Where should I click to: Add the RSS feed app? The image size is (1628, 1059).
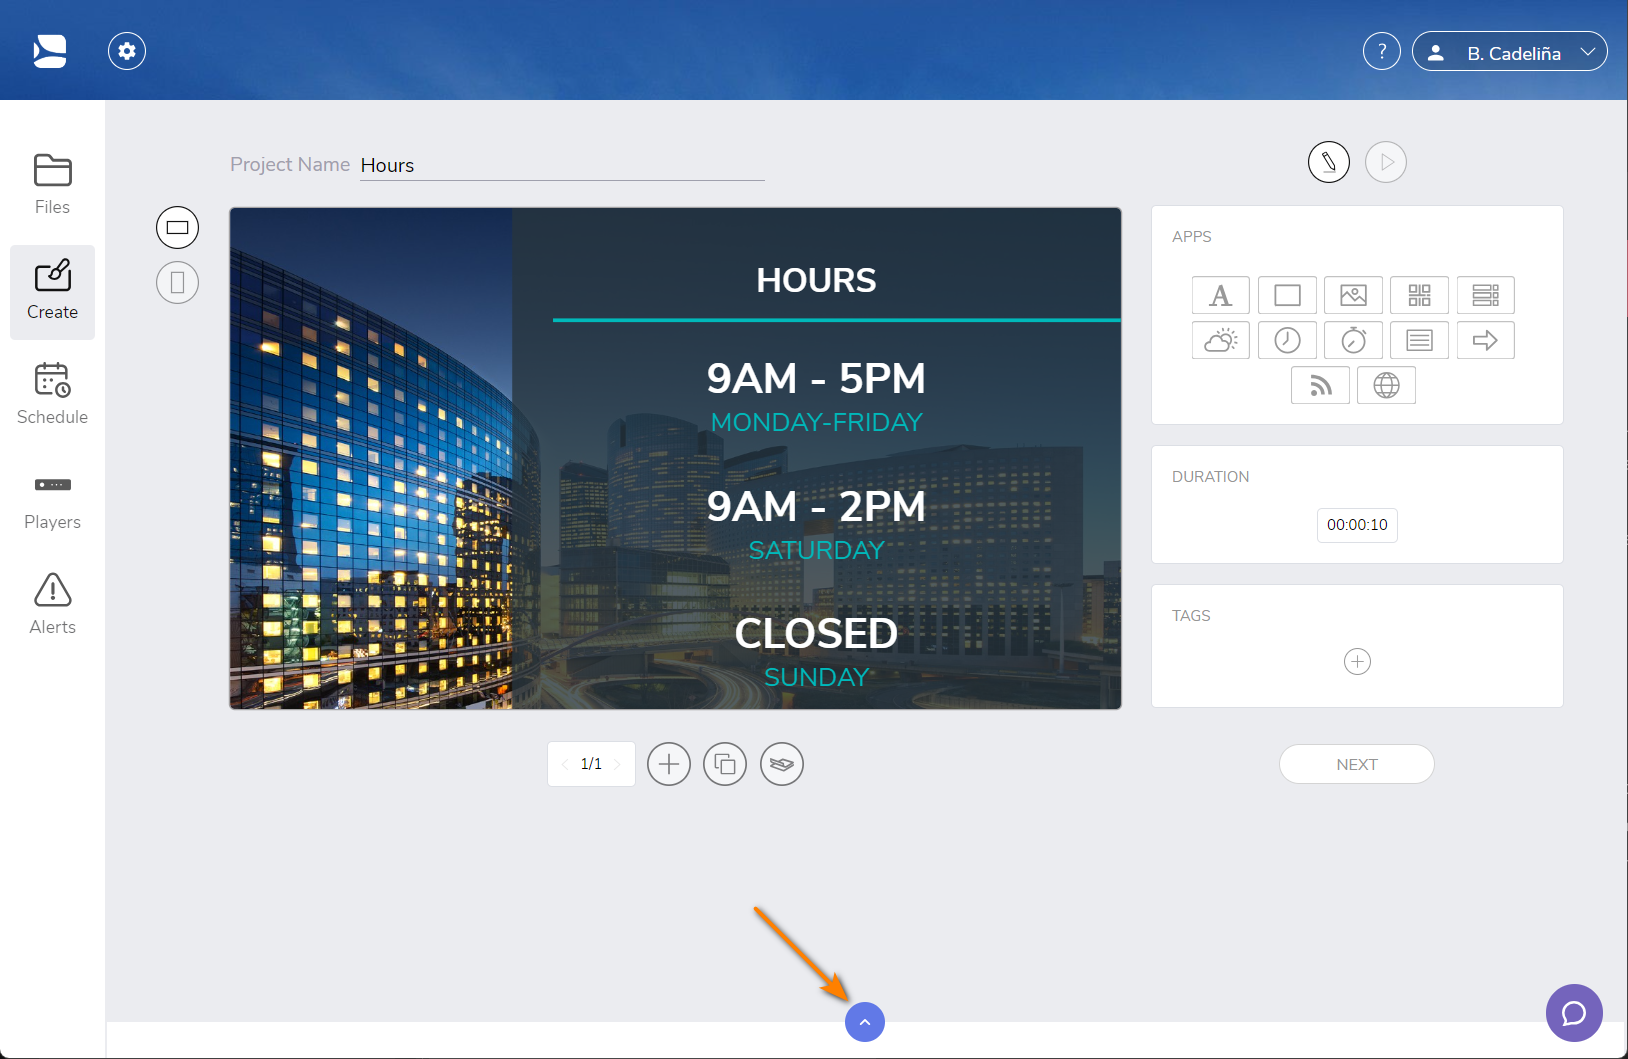coord(1320,385)
